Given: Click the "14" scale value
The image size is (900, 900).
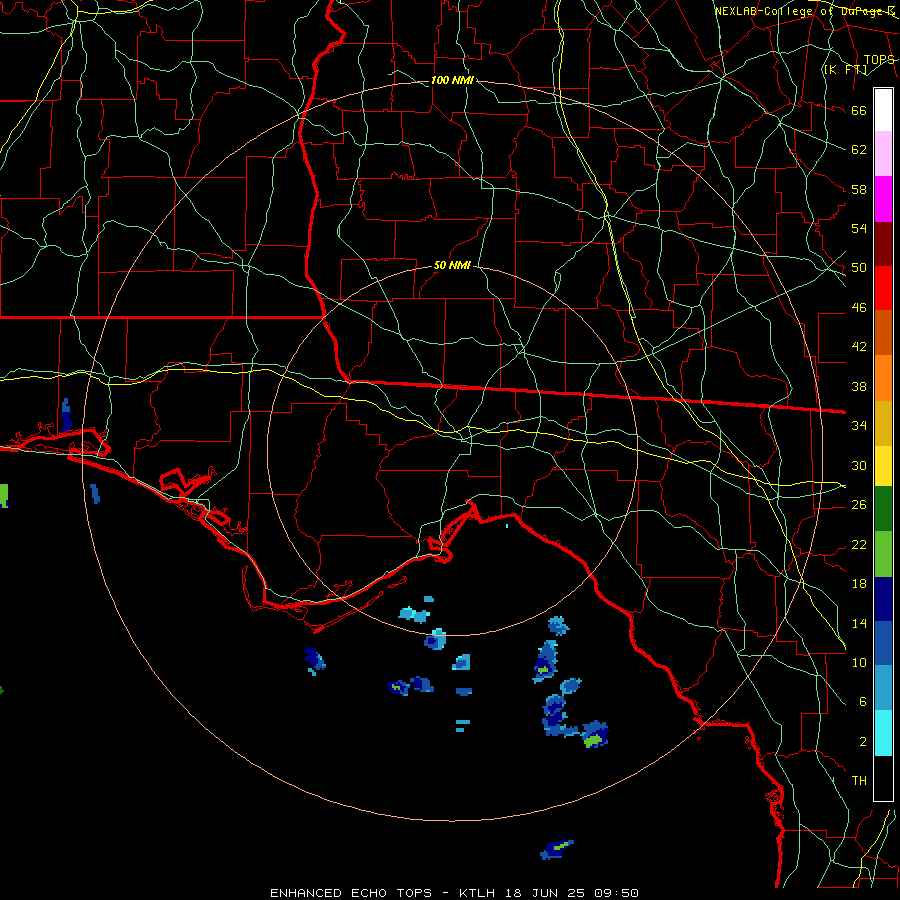Looking at the screenshot, I should [x=859, y=623].
